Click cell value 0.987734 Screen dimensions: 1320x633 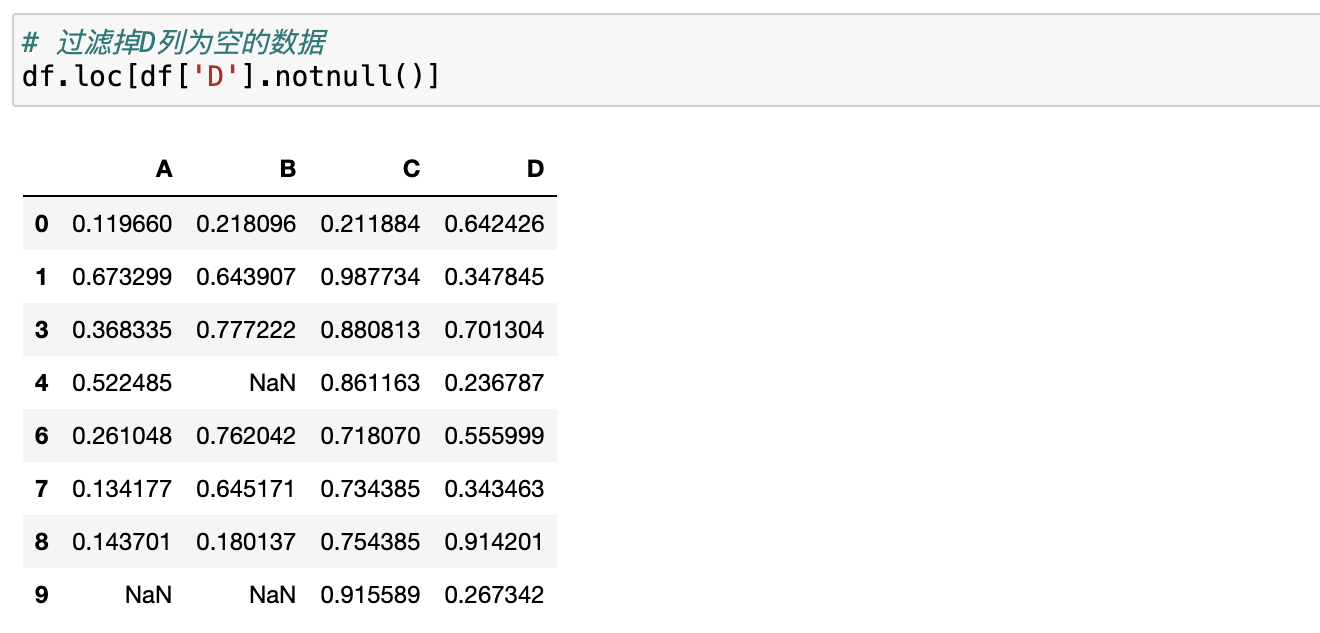tap(370, 276)
